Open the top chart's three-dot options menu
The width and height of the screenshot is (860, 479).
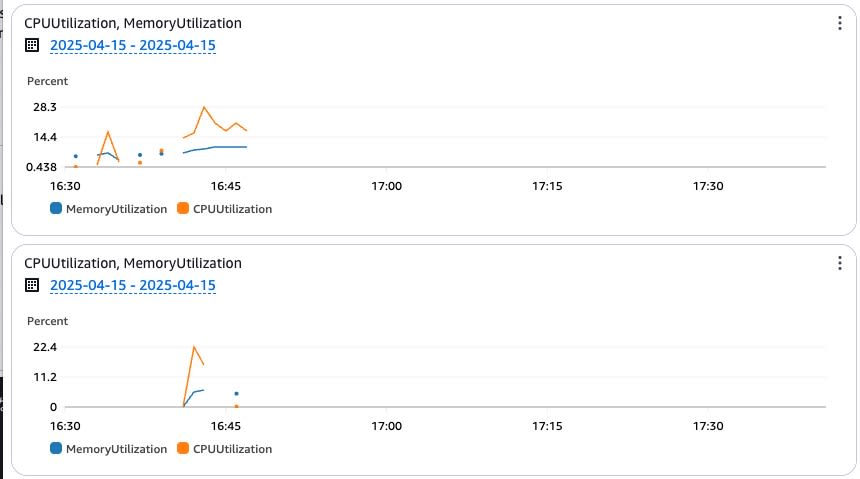coord(840,23)
